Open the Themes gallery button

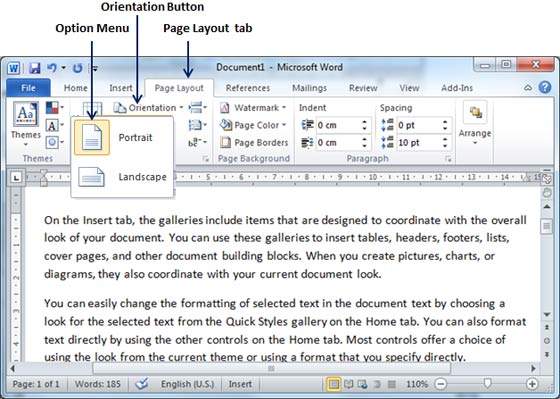(25, 124)
